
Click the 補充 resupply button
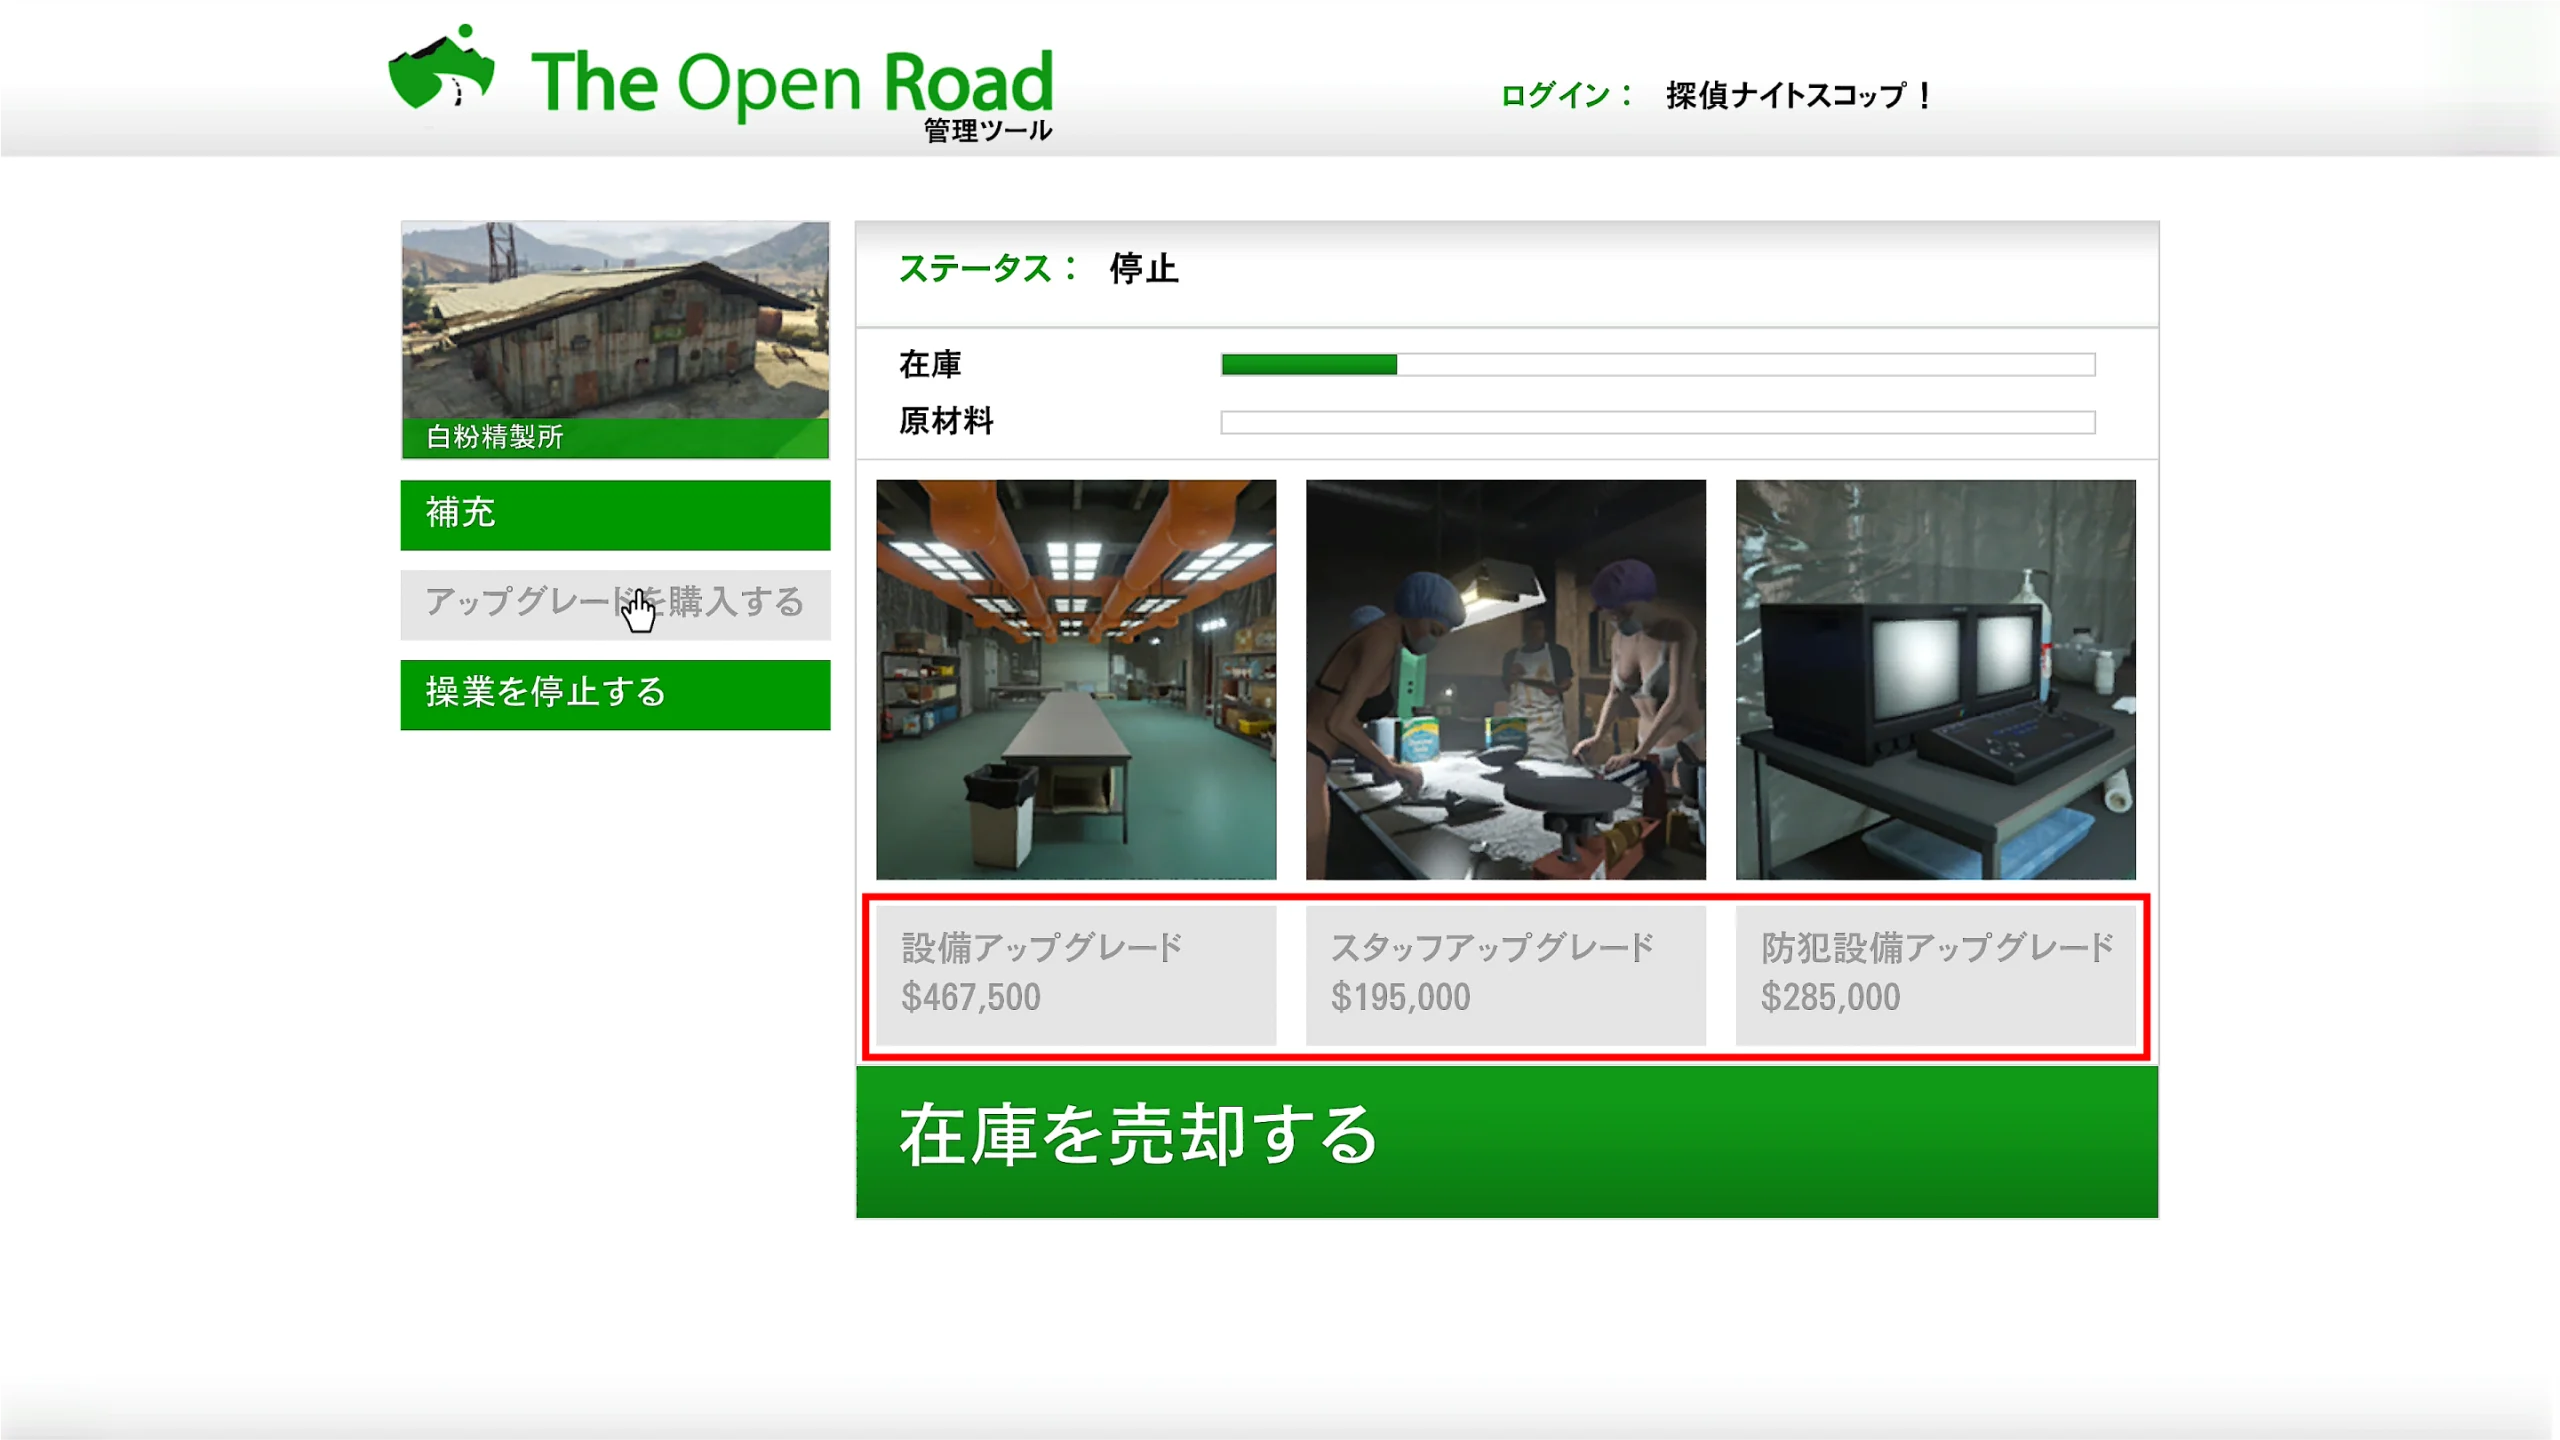(x=615, y=514)
